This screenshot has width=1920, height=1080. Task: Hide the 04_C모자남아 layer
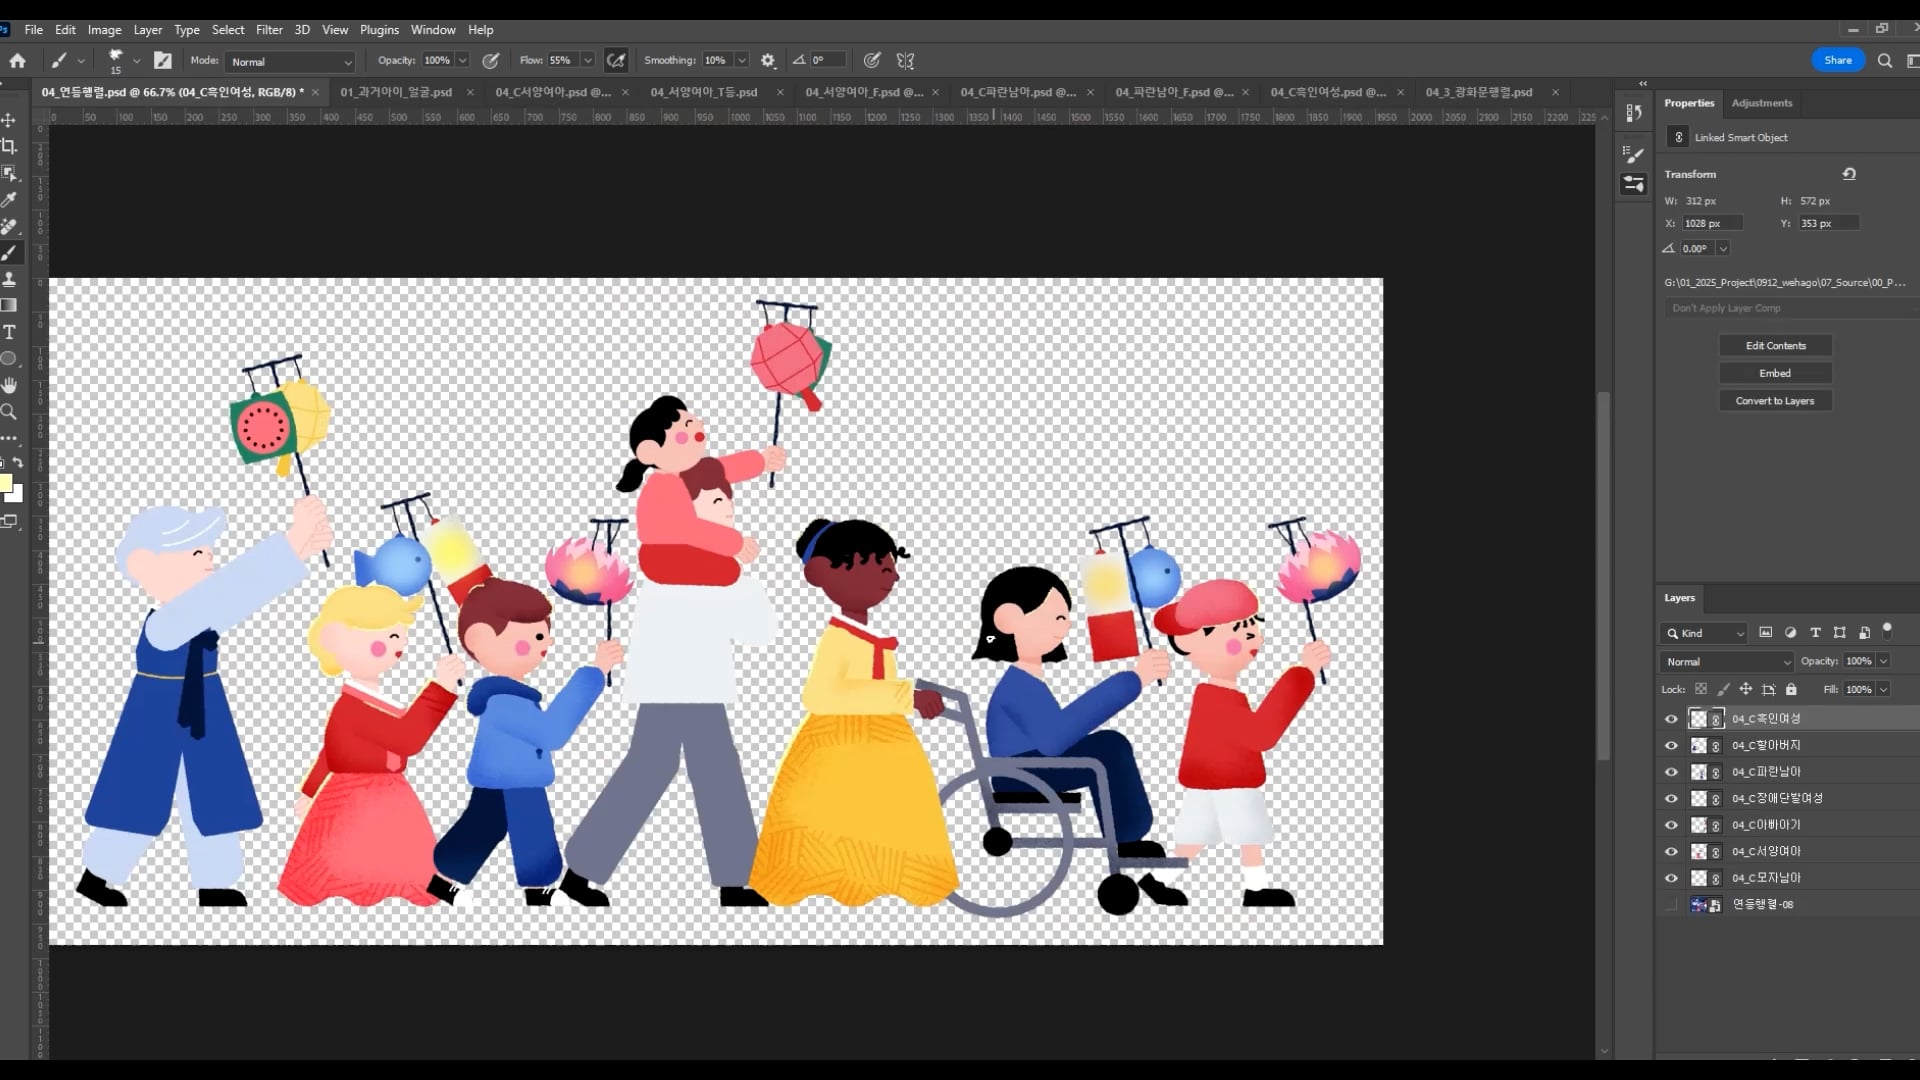click(1671, 878)
